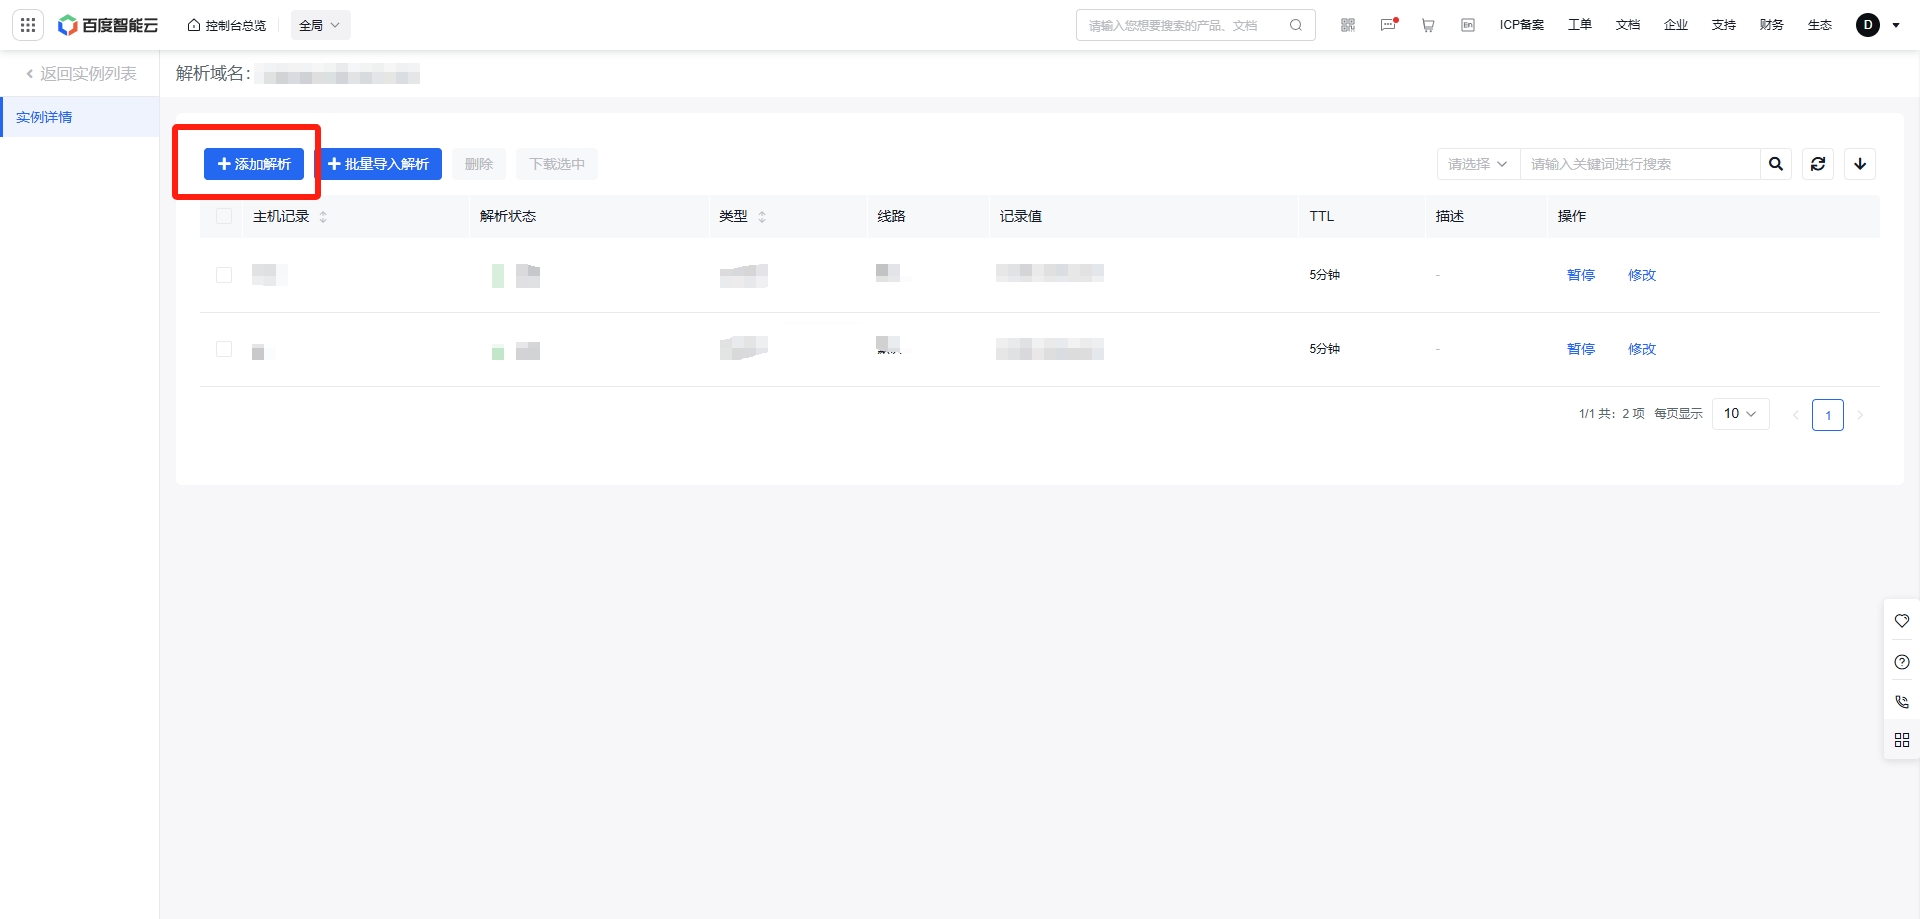Image resolution: width=1920 pixels, height=919 pixels.
Task: Open the 企业 menu
Action: [x=1676, y=25]
